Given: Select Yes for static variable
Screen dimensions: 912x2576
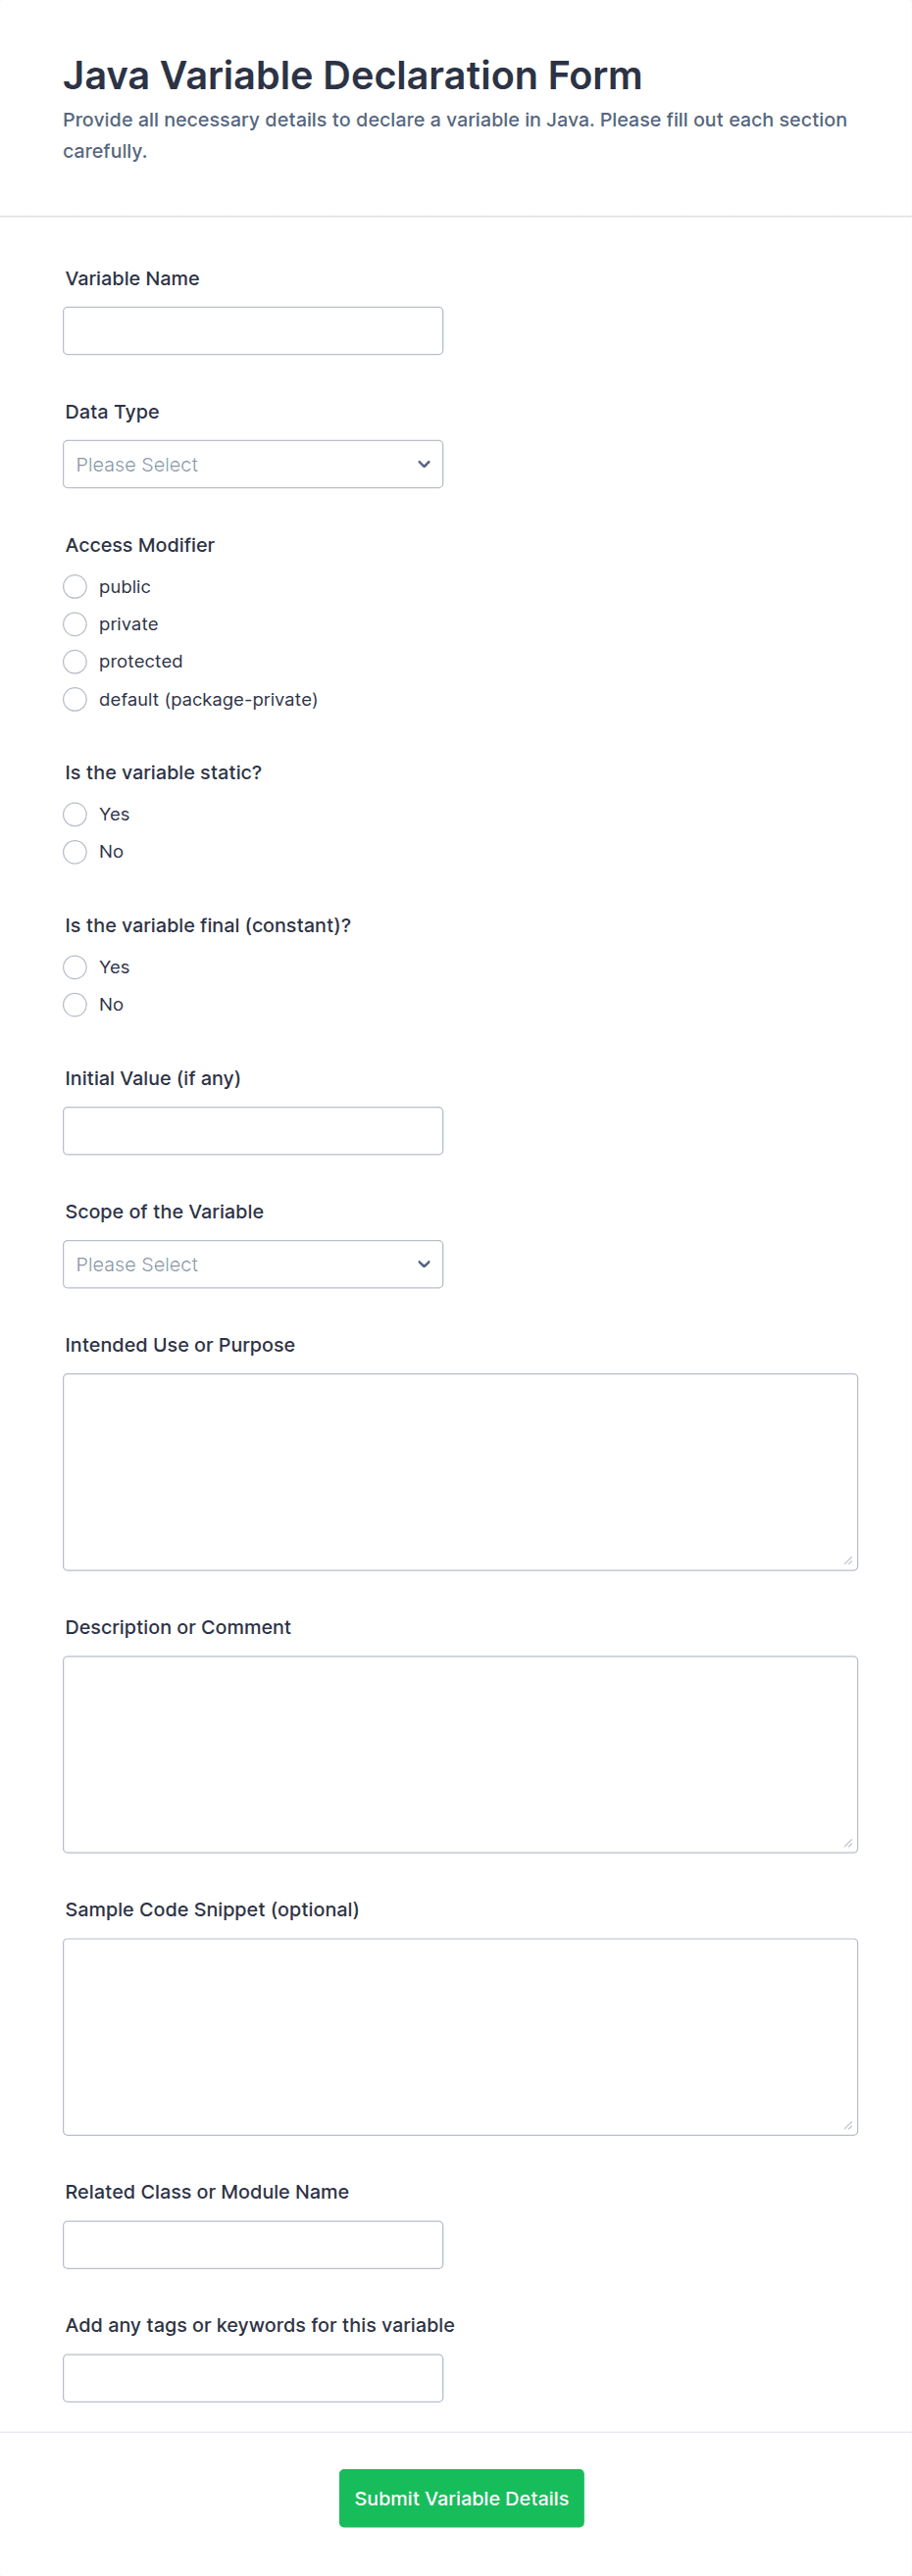Looking at the screenshot, I should coord(75,814).
